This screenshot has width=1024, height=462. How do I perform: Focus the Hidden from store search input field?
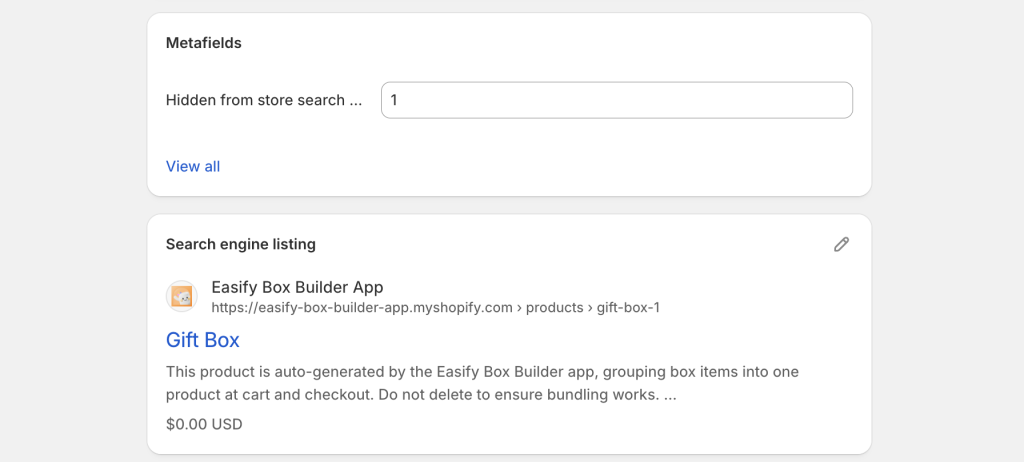[616, 100]
